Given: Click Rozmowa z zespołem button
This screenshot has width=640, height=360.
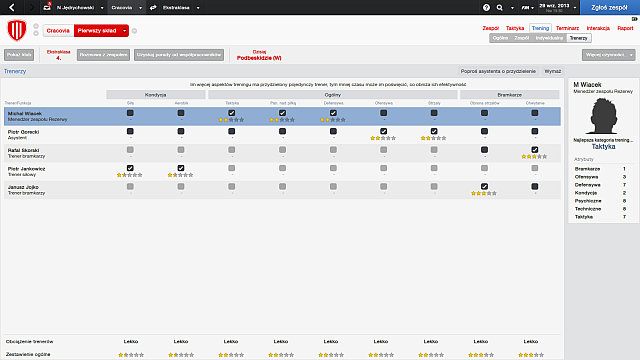Looking at the screenshot, I should (x=103, y=55).
